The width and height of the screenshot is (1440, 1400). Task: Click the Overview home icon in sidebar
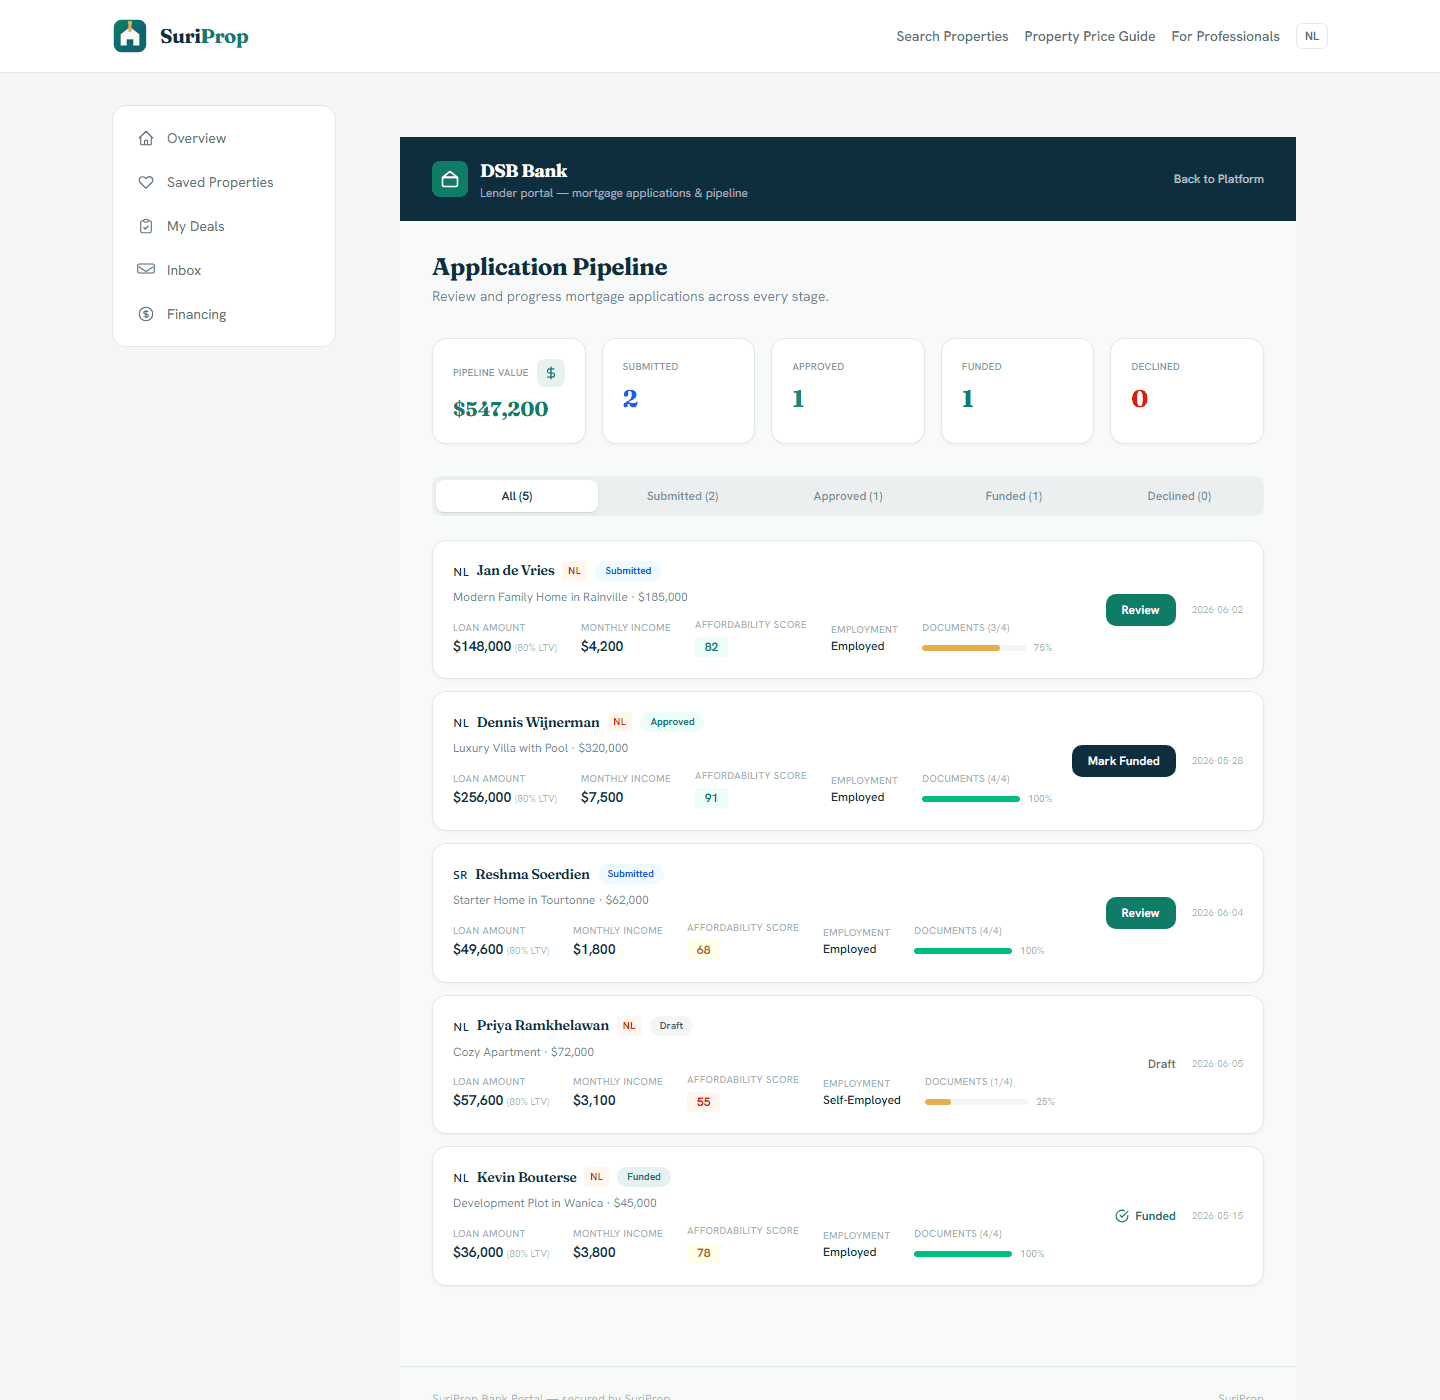click(146, 138)
